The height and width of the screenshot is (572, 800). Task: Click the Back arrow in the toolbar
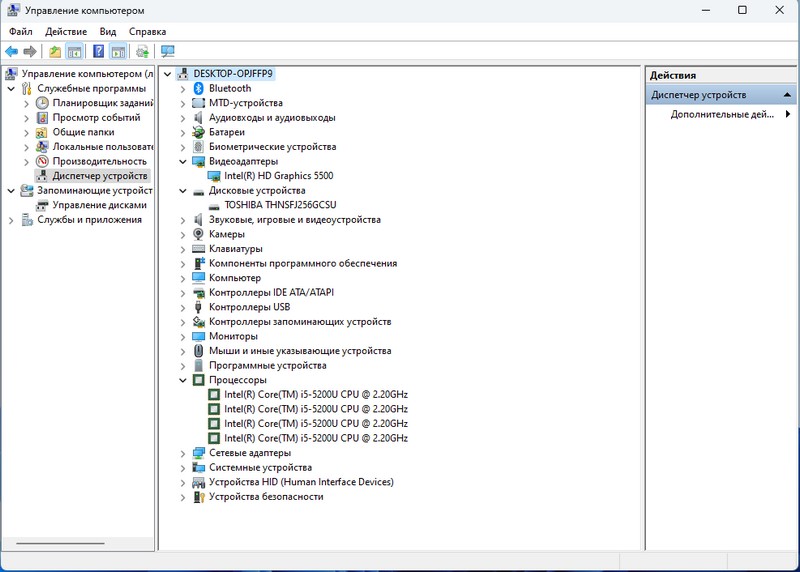(11, 52)
